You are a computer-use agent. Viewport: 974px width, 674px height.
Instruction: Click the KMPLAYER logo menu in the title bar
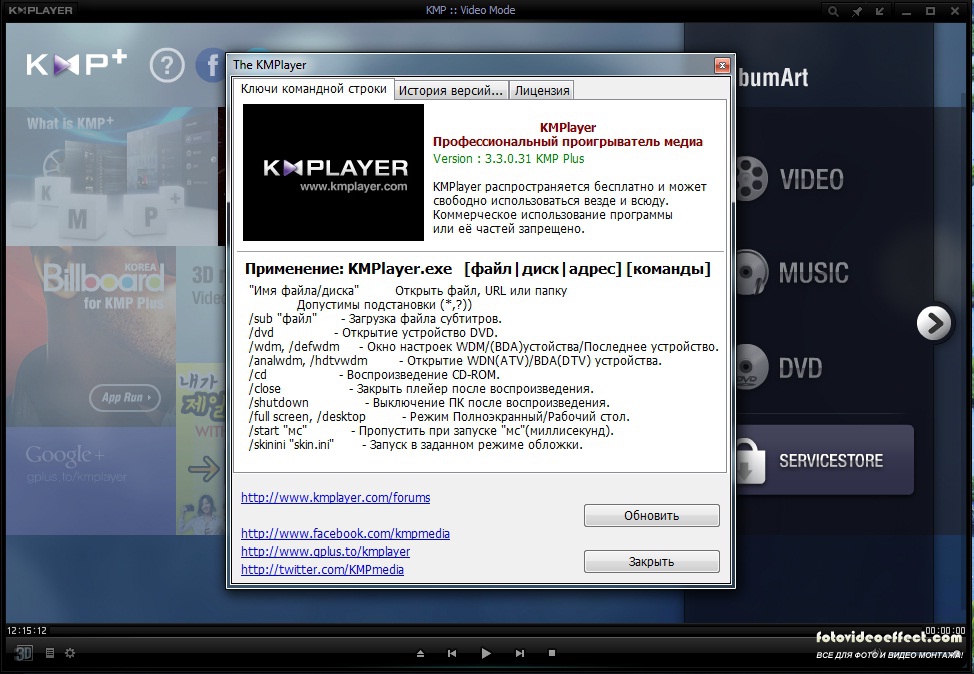pyautogui.click(x=41, y=10)
